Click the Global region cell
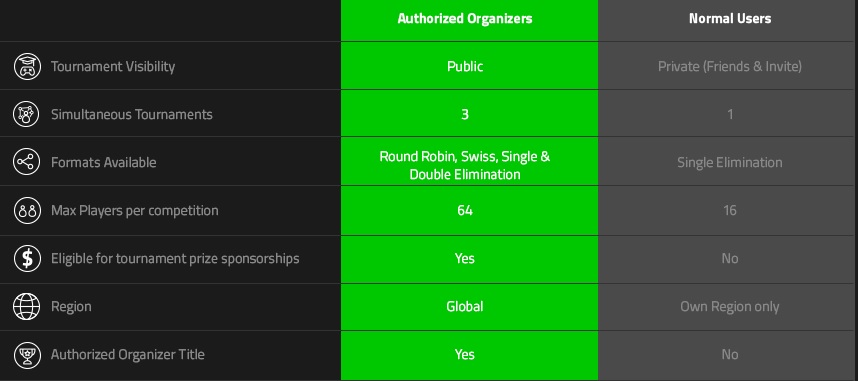 click(x=465, y=307)
